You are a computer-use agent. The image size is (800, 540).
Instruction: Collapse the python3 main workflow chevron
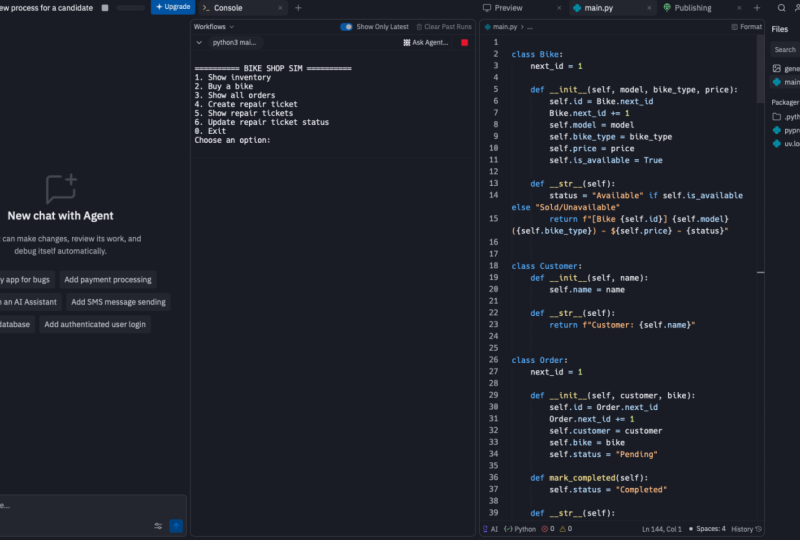(199, 43)
